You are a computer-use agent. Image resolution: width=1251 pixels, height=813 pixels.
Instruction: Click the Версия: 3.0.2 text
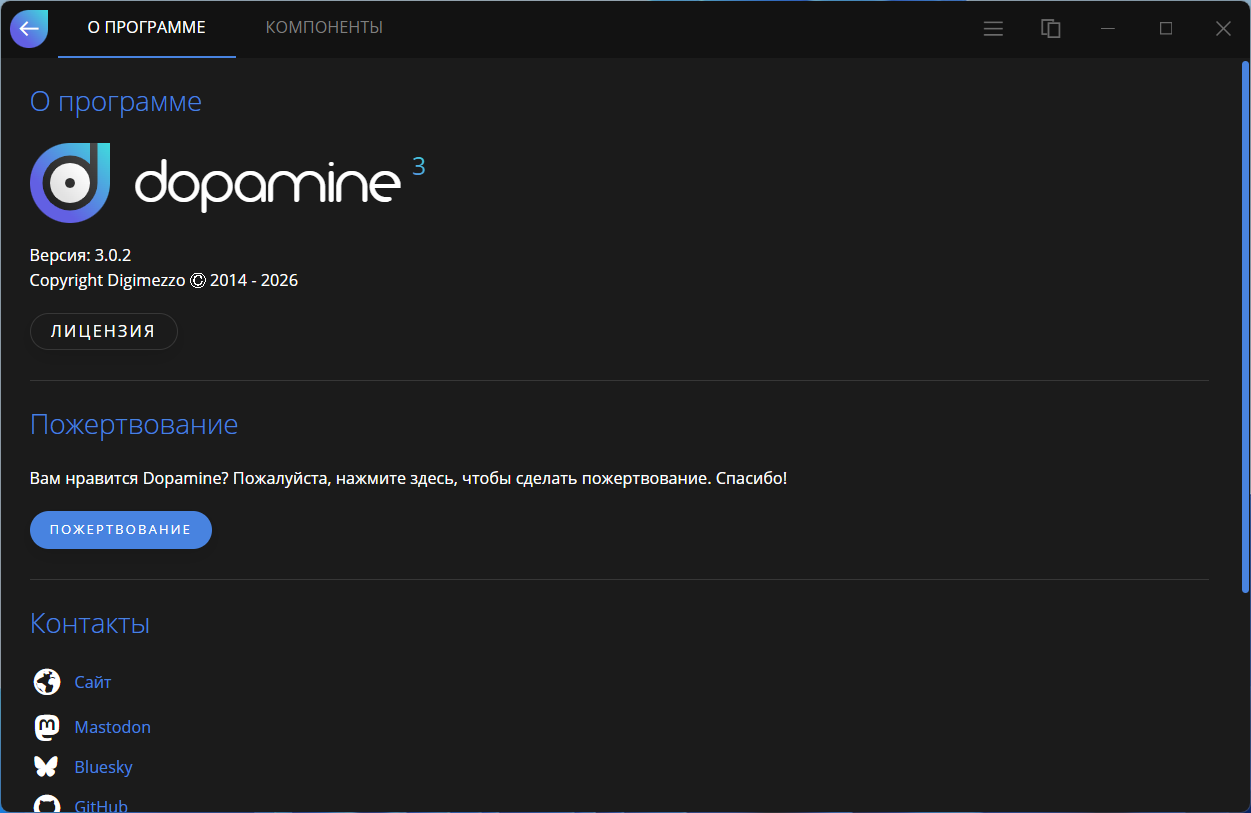[x=80, y=255]
